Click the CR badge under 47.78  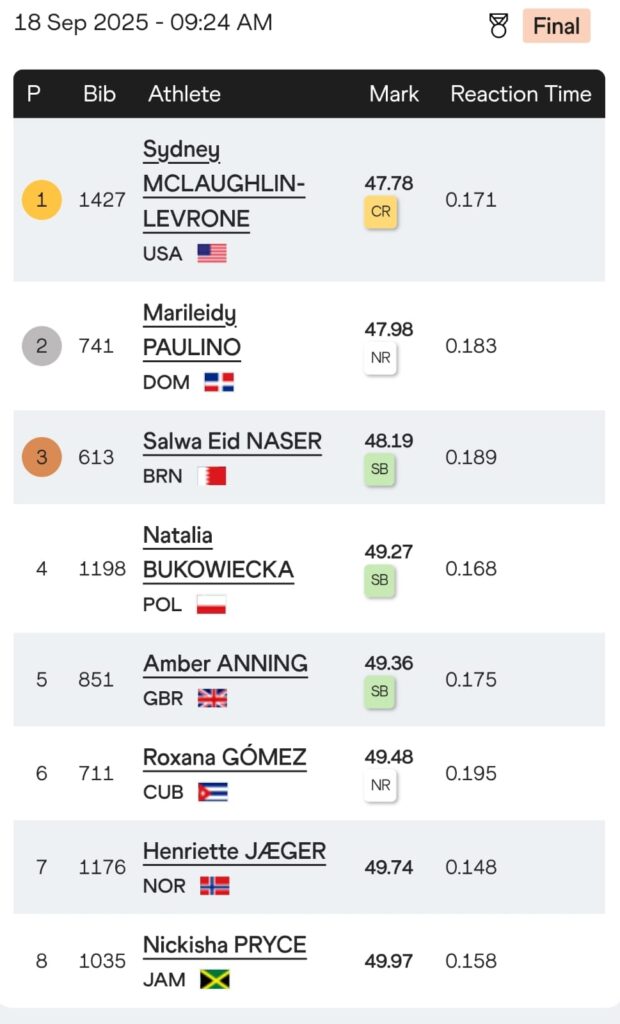coord(380,212)
